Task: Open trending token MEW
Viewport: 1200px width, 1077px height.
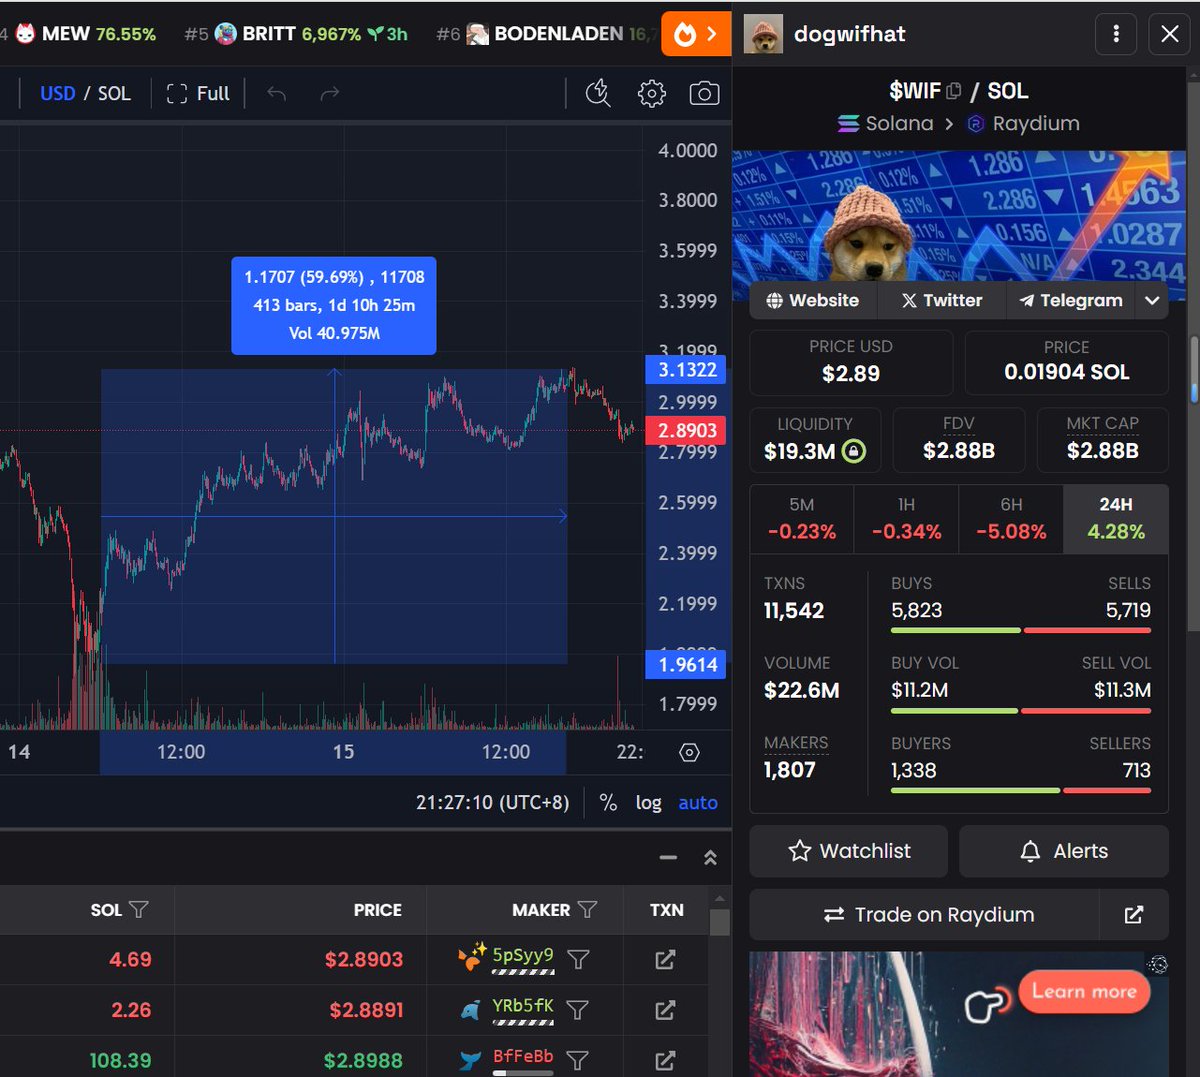Action: (85, 34)
